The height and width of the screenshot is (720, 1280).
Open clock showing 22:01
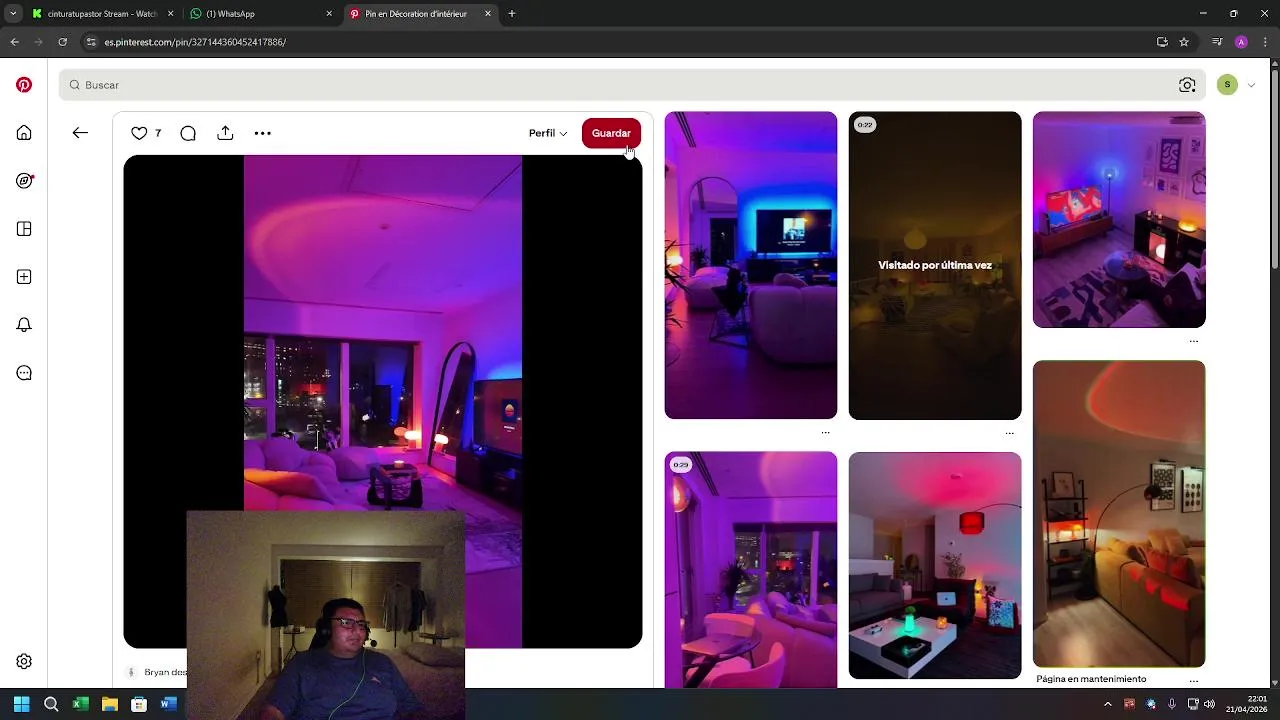pos(1249,704)
